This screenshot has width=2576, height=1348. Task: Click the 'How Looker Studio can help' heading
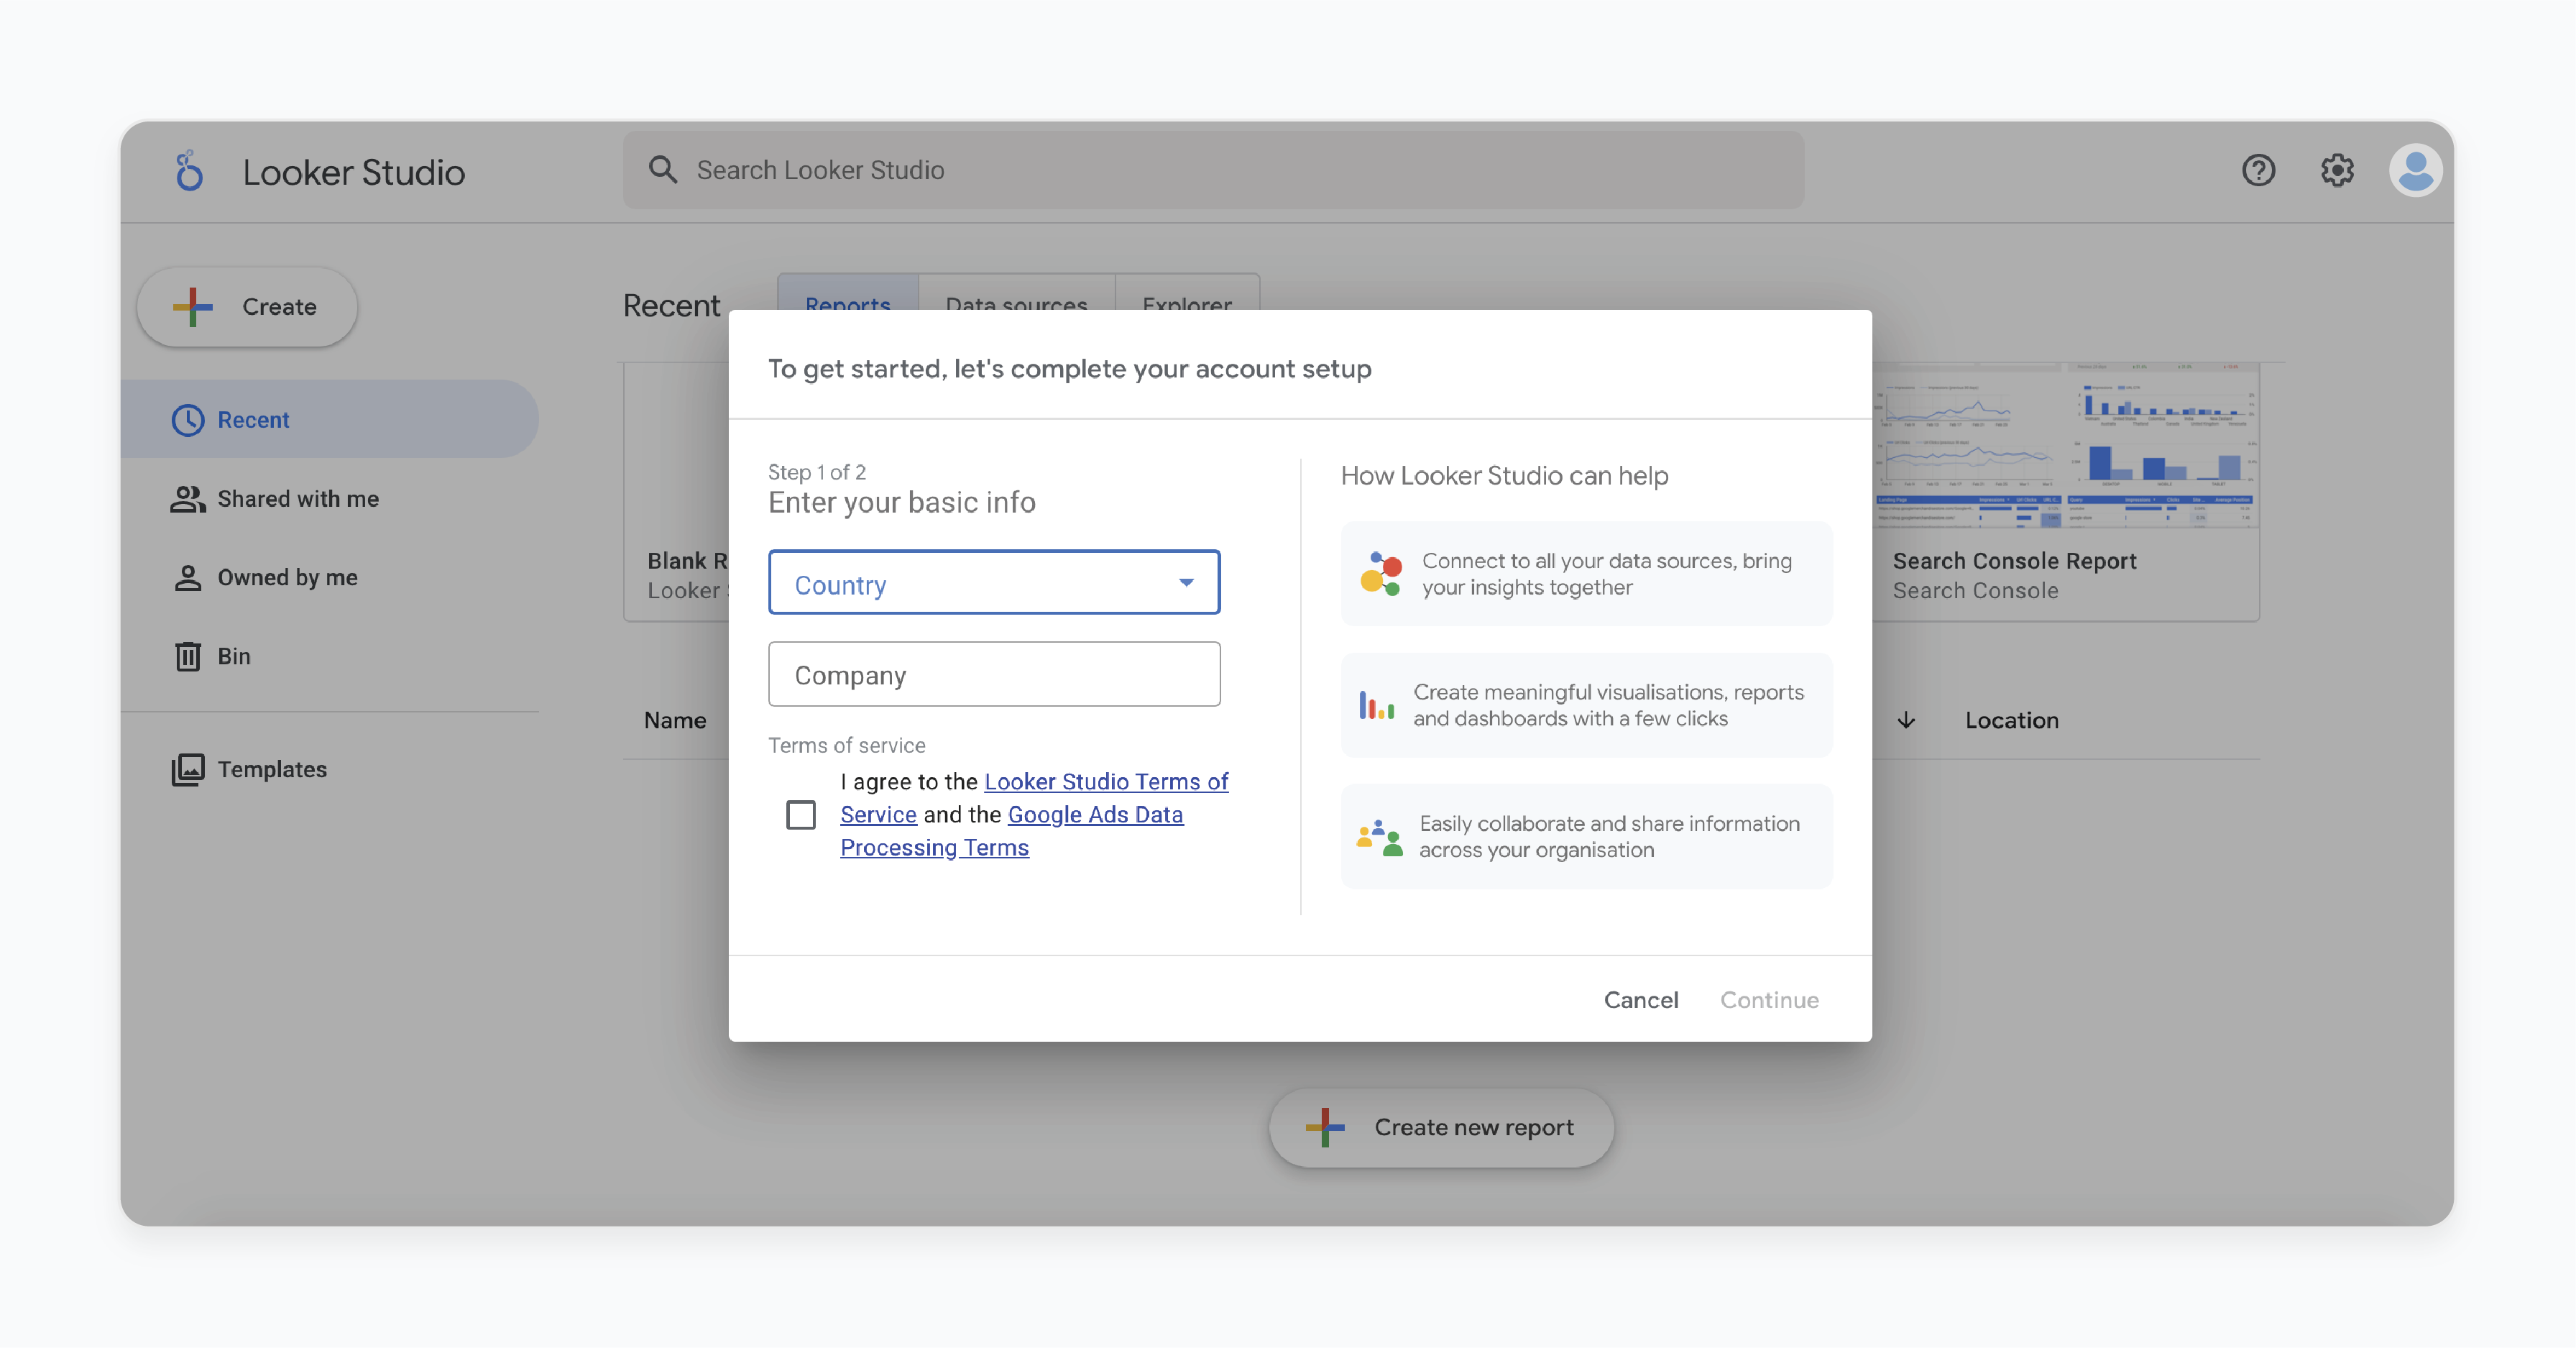1504,476
